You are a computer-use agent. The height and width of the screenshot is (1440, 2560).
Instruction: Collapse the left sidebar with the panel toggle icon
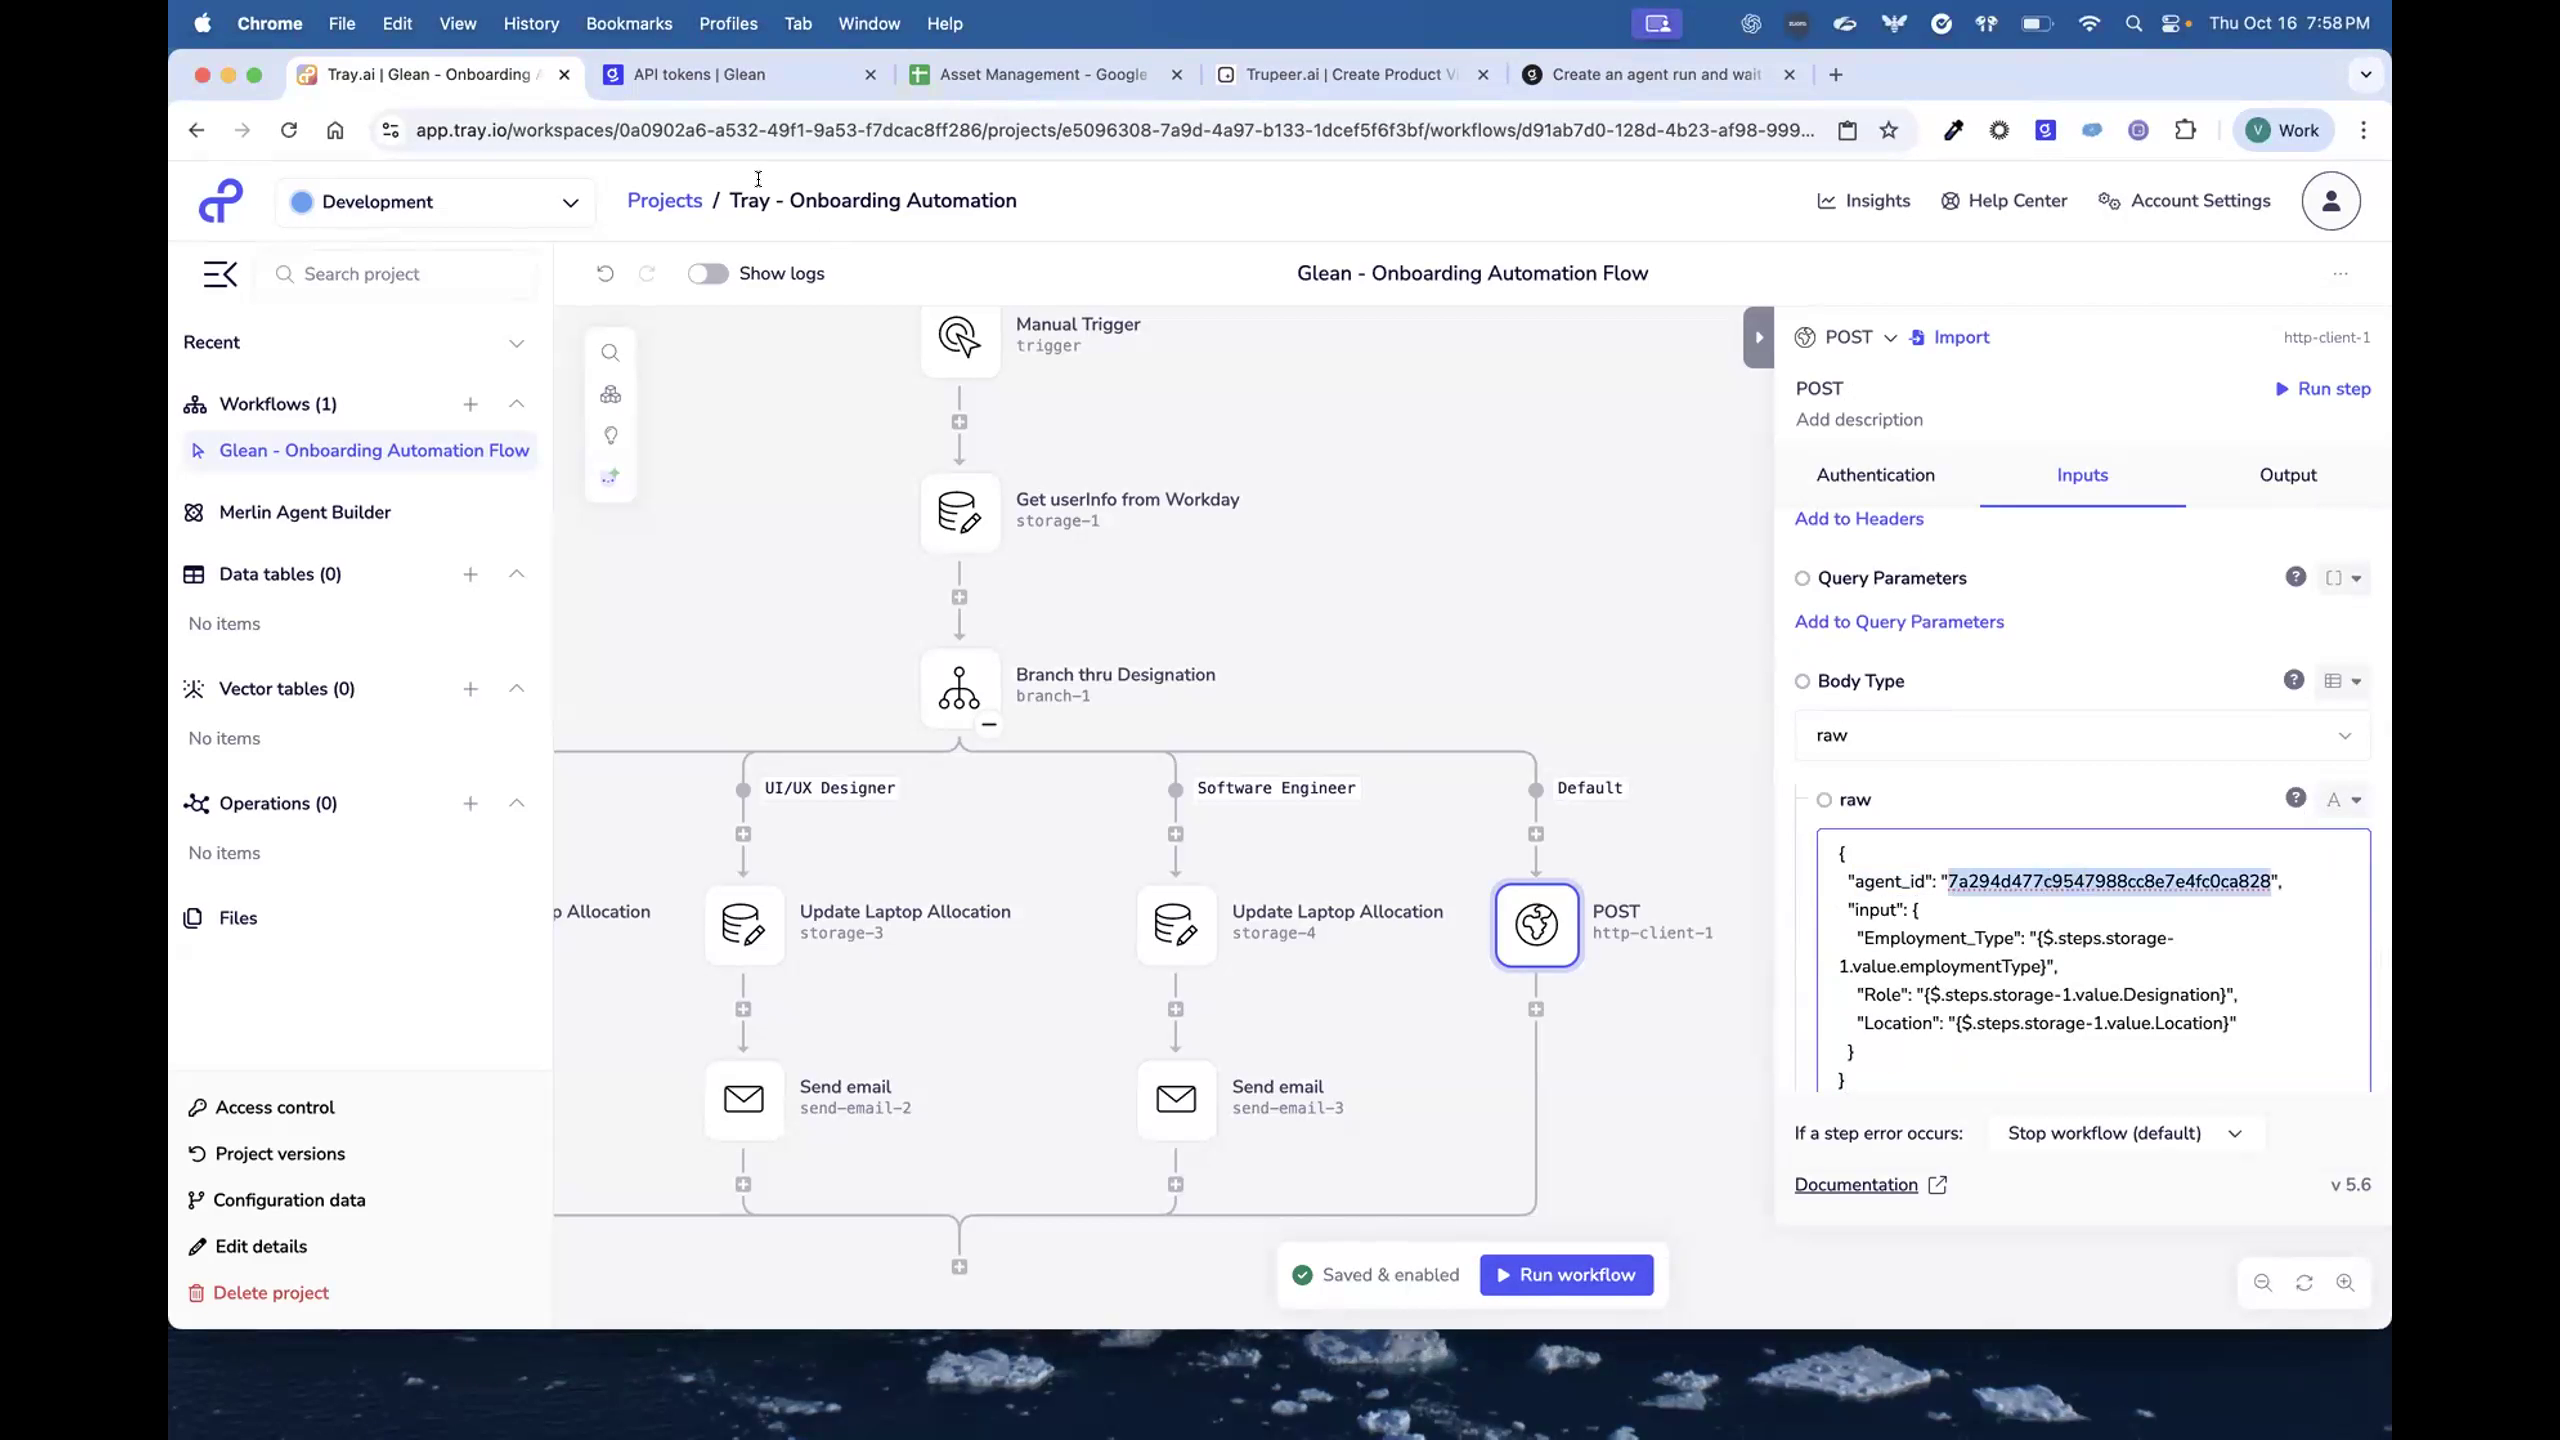[220, 273]
